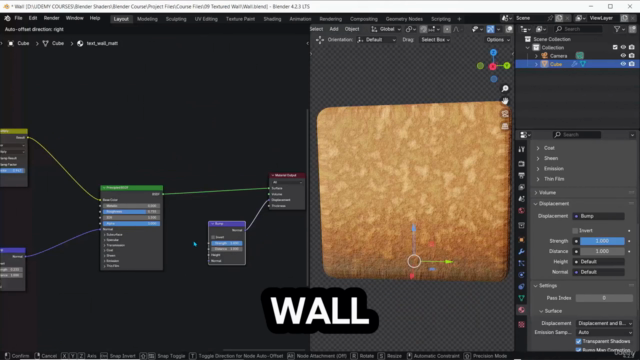Open the Tool properties tab
Image resolution: width=640 pixels, height=360 pixels.
point(521,150)
